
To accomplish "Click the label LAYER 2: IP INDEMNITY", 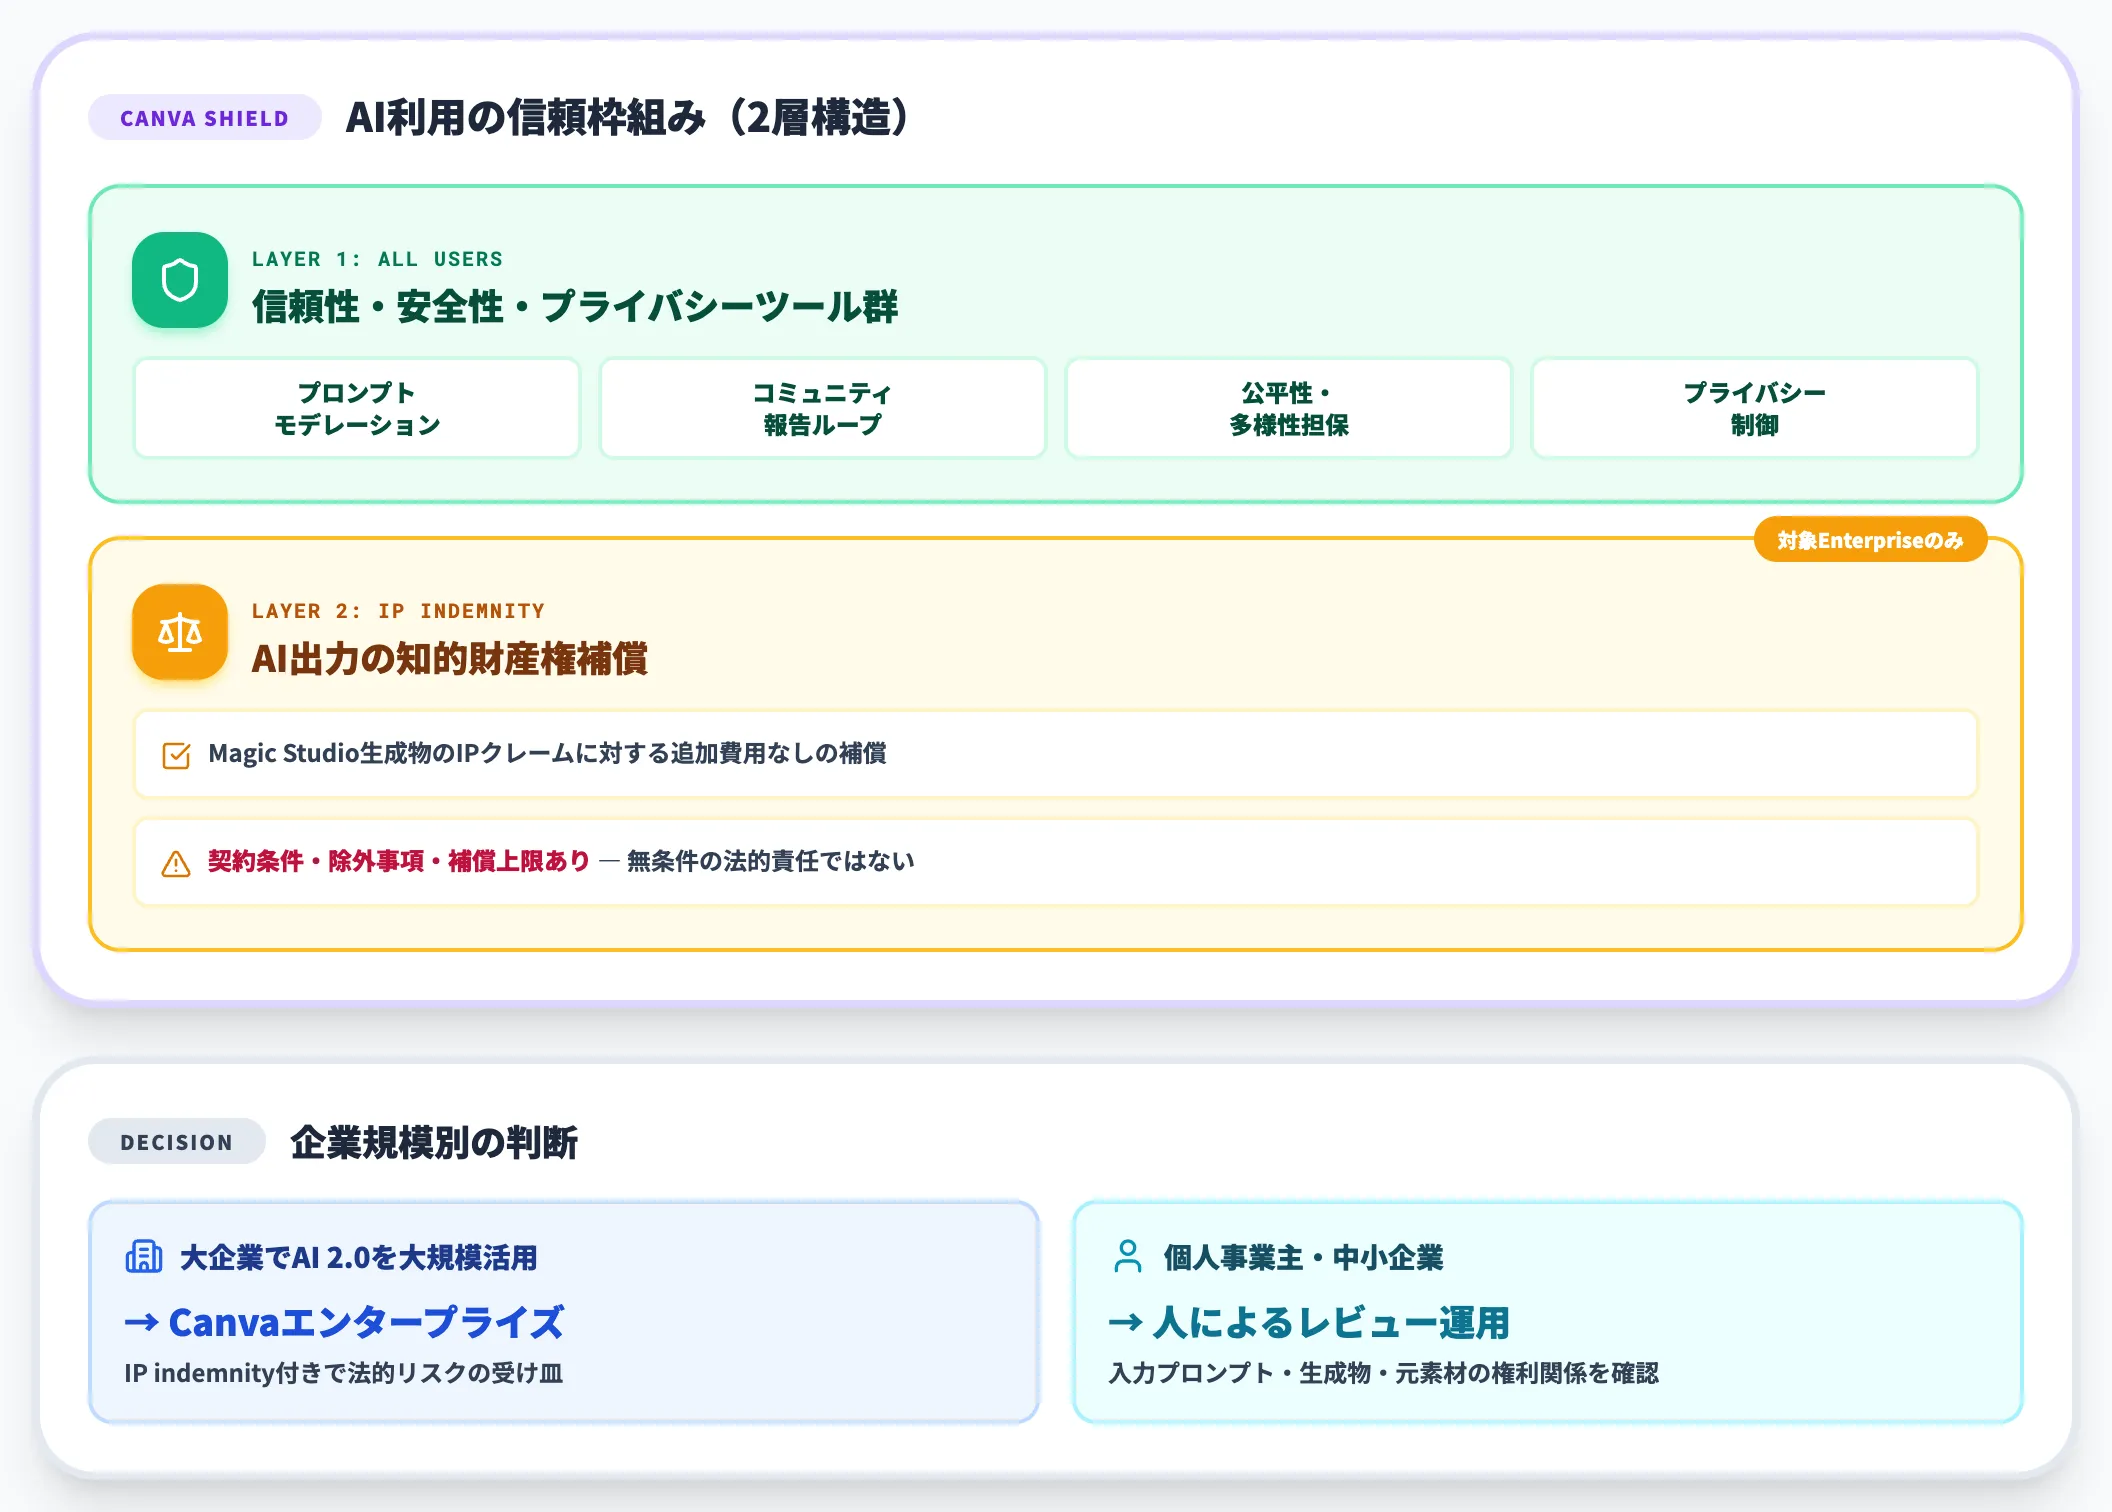I will 398,611.
